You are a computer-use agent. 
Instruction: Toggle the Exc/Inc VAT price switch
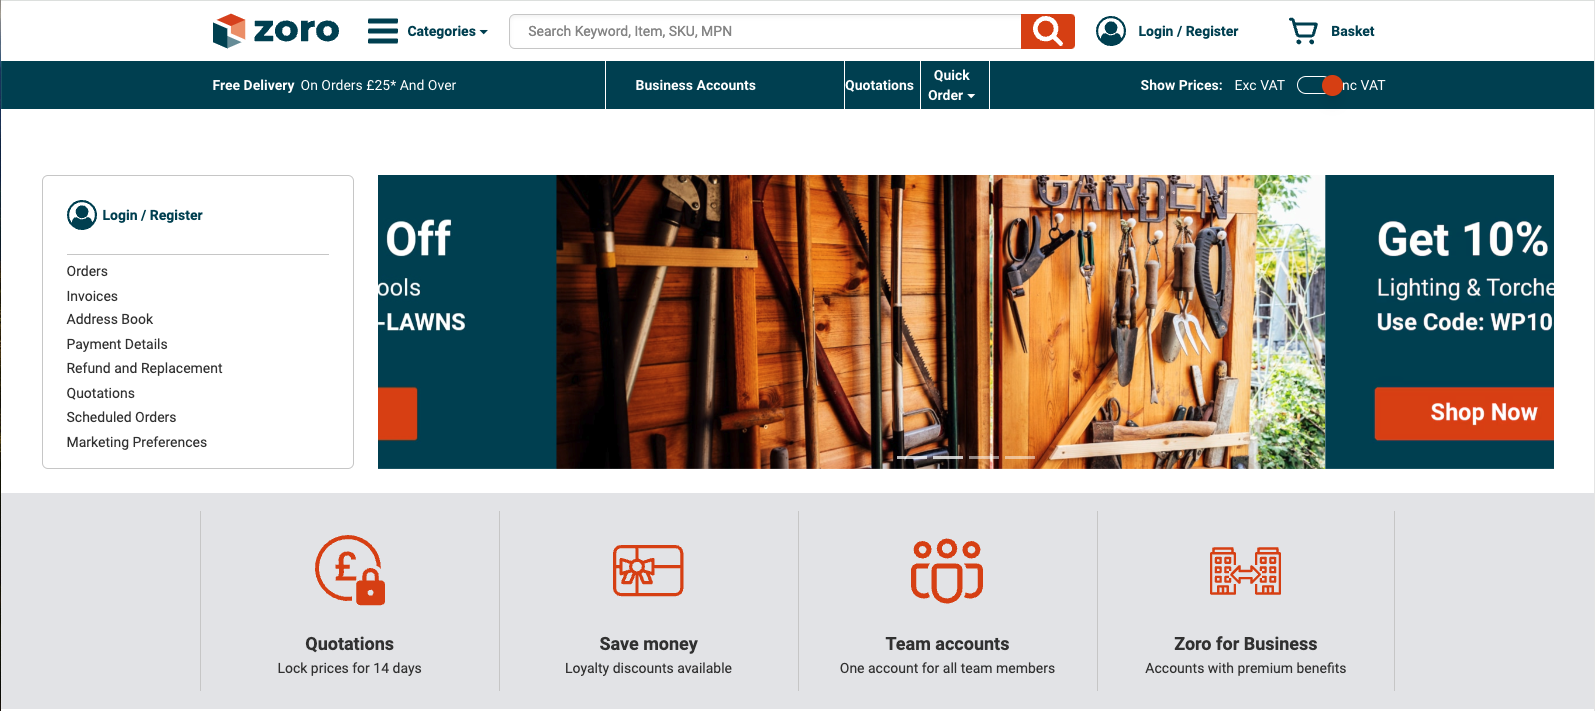click(1318, 85)
